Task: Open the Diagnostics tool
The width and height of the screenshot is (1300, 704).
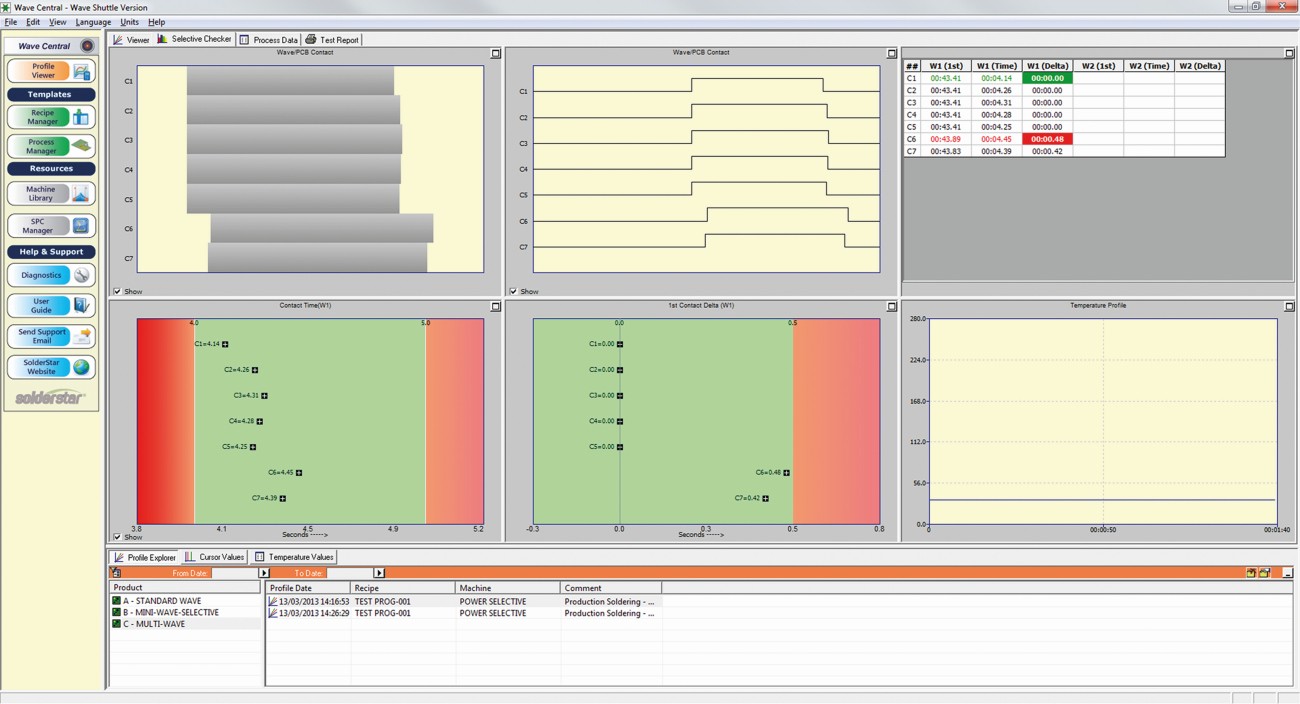Action: coord(51,275)
